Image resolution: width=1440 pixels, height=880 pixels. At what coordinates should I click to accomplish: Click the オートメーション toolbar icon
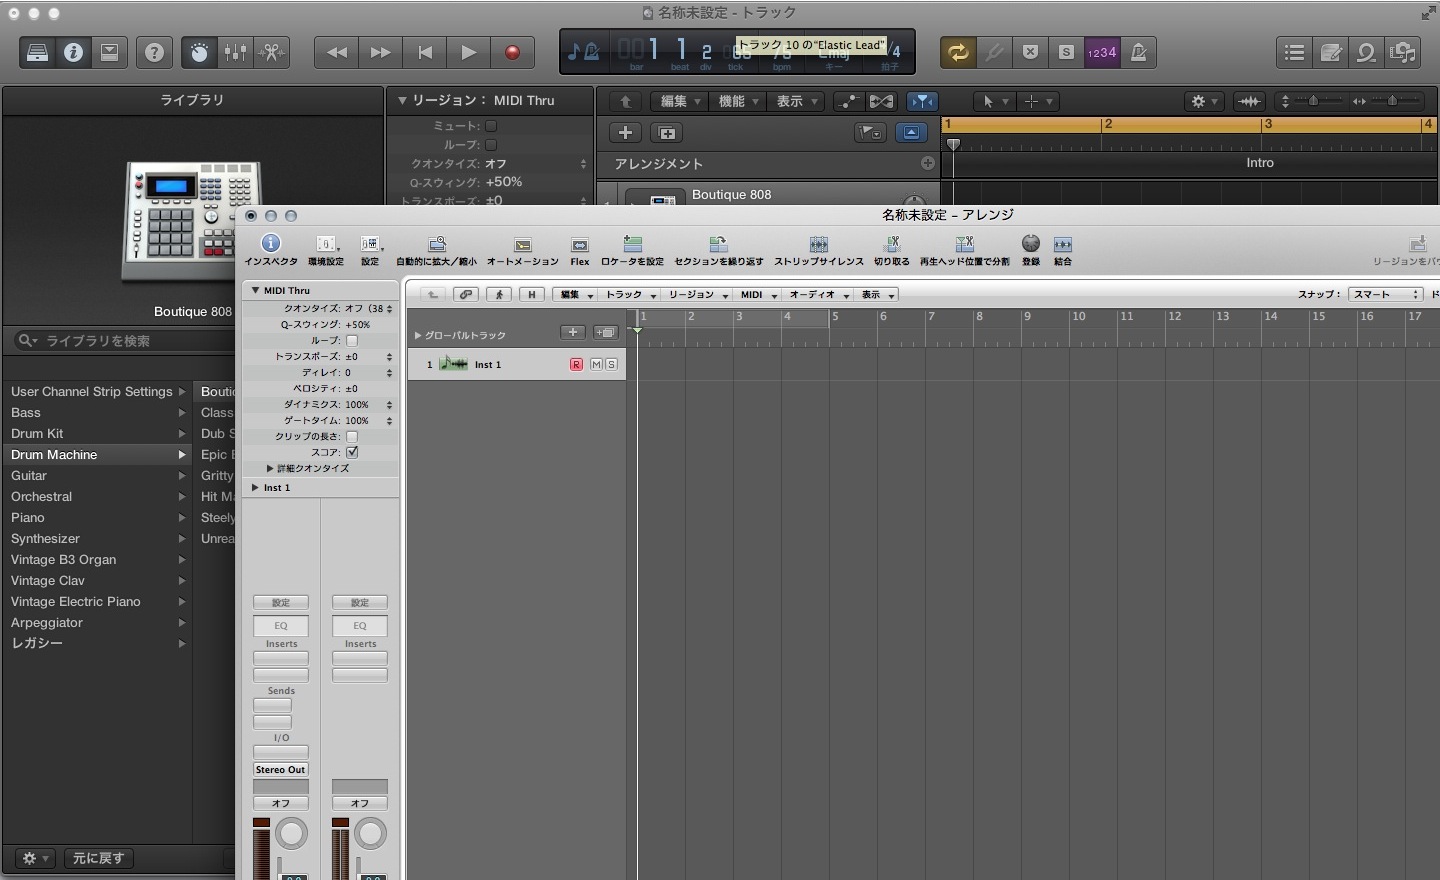523,250
